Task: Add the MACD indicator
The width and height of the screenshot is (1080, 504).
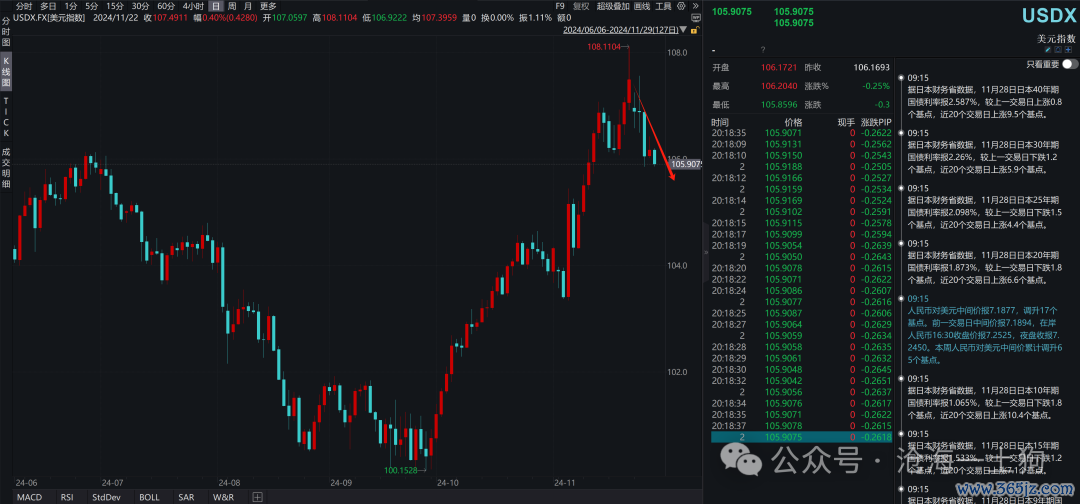Action: point(29,496)
